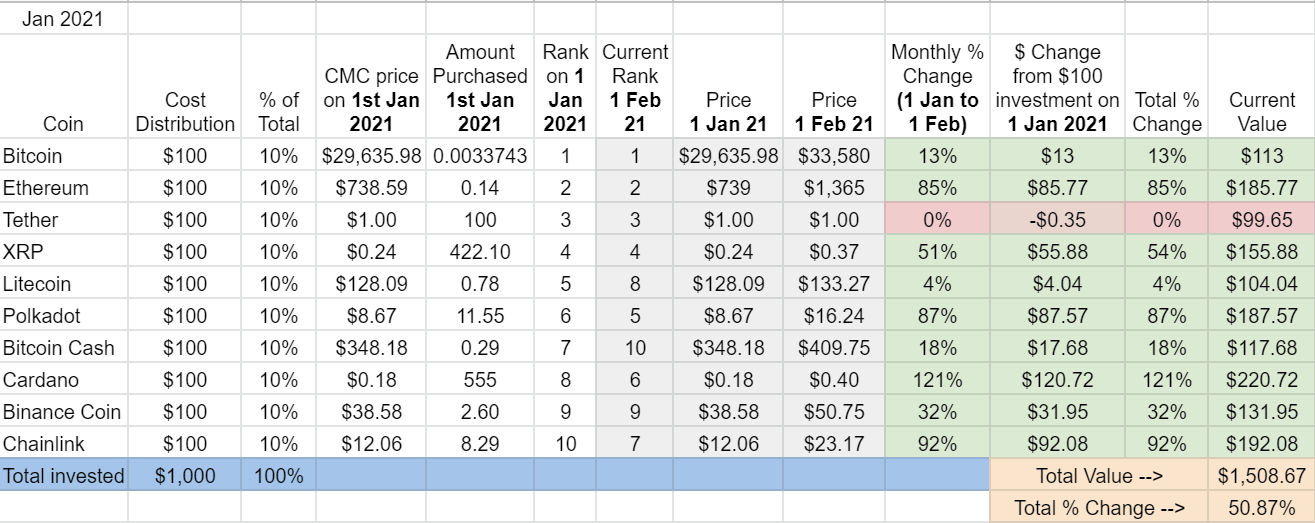Click the '$1,000' total invested cell
Screen dimensions: 1315x523
tap(185, 475)
